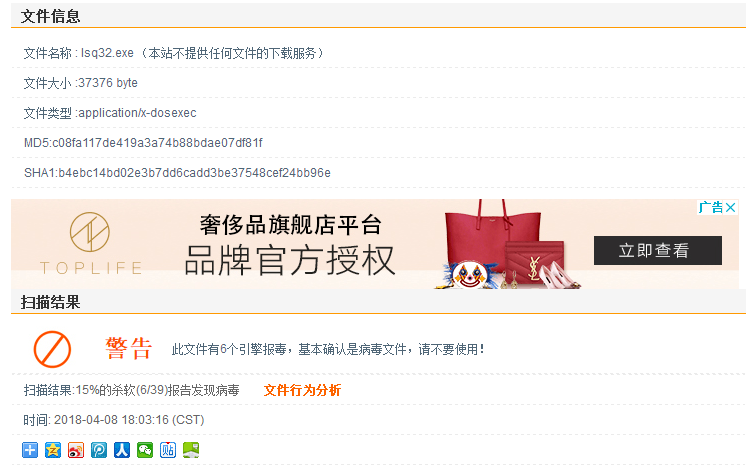
Task: Click the 广告 ad label
Action: coord(710,207)
